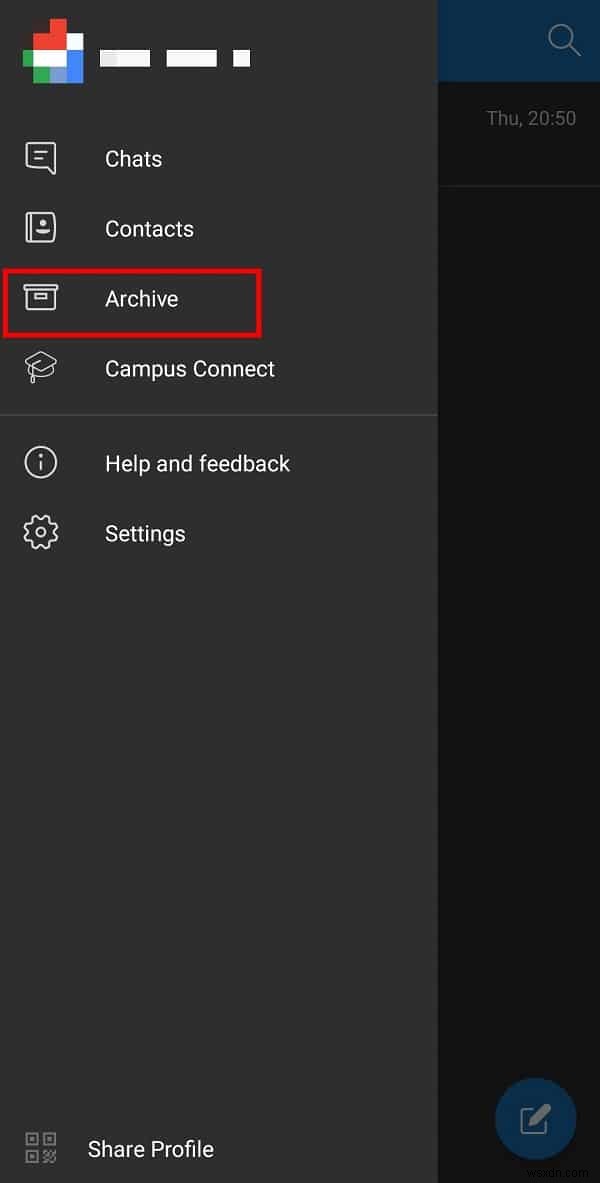Open the QR code icon near Share Profile
Screen dimensions: 600x1183
tap(40, 1148)
